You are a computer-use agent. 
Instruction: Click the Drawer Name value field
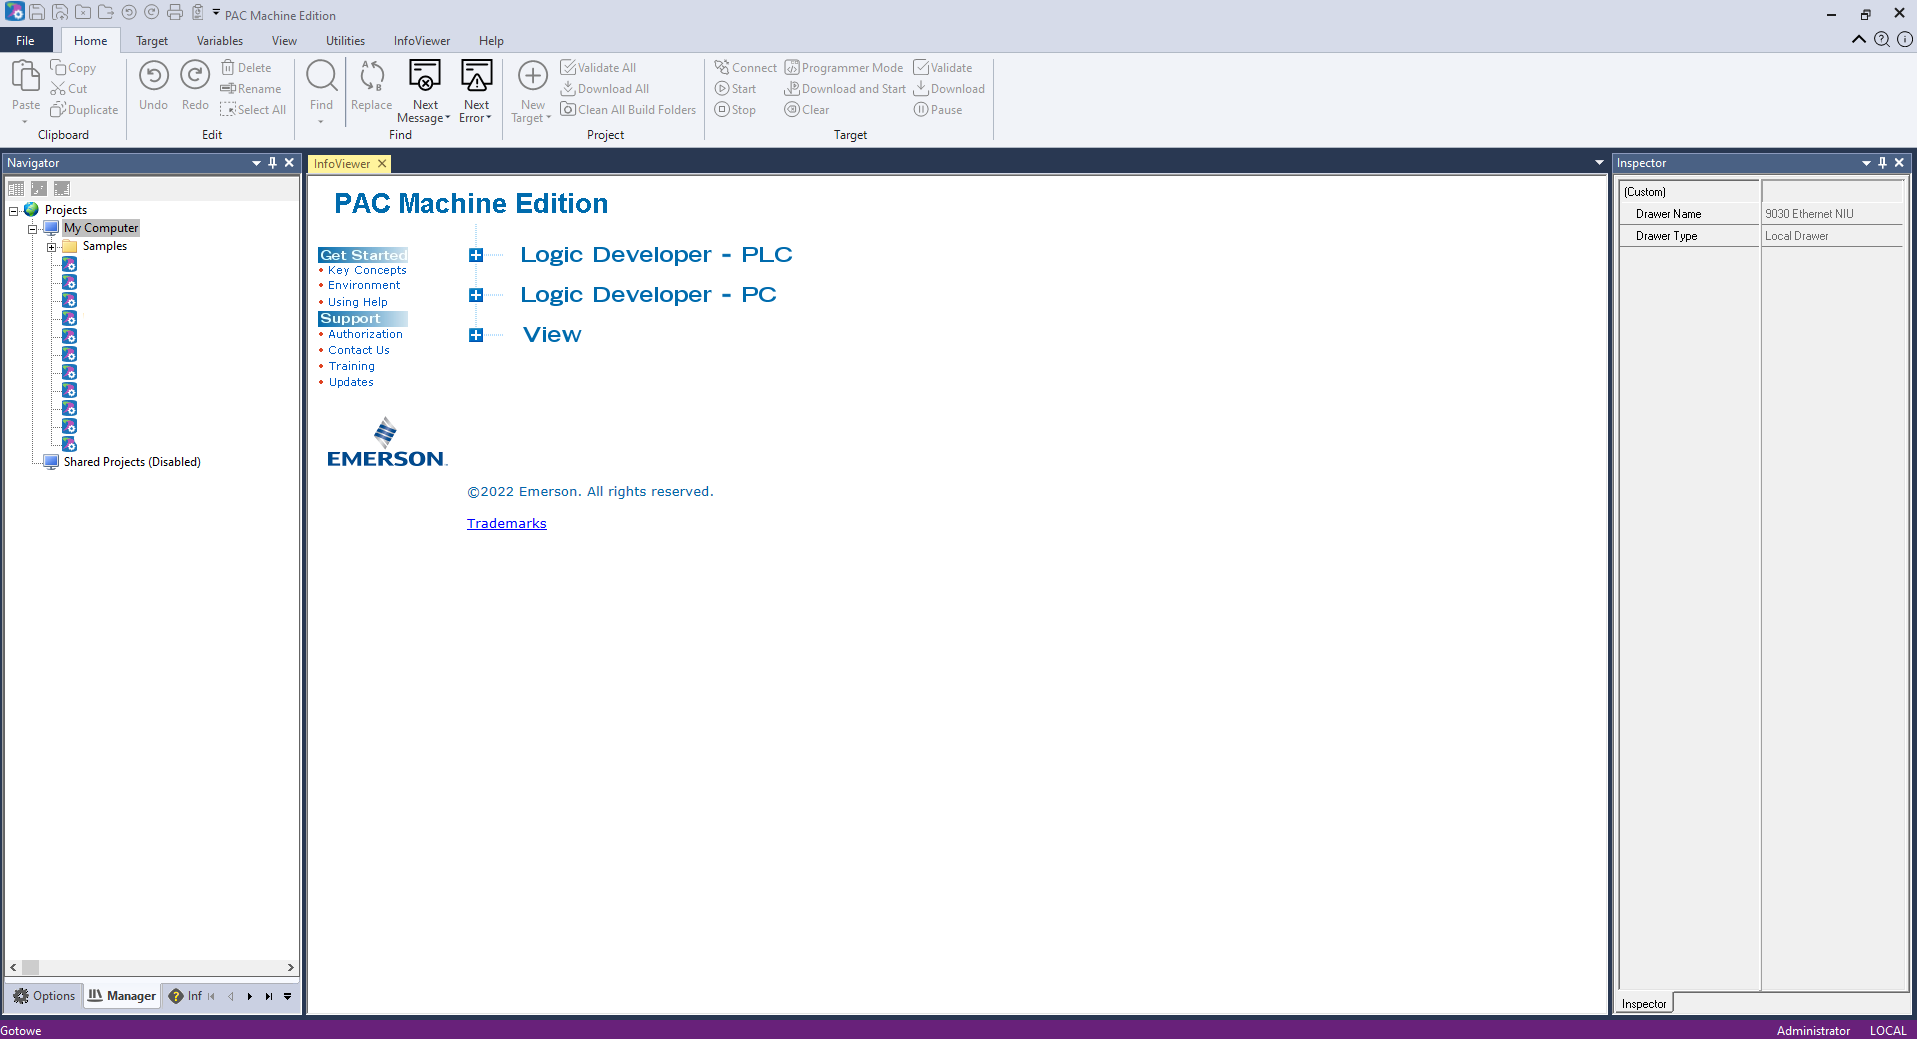pos(1833,214)
